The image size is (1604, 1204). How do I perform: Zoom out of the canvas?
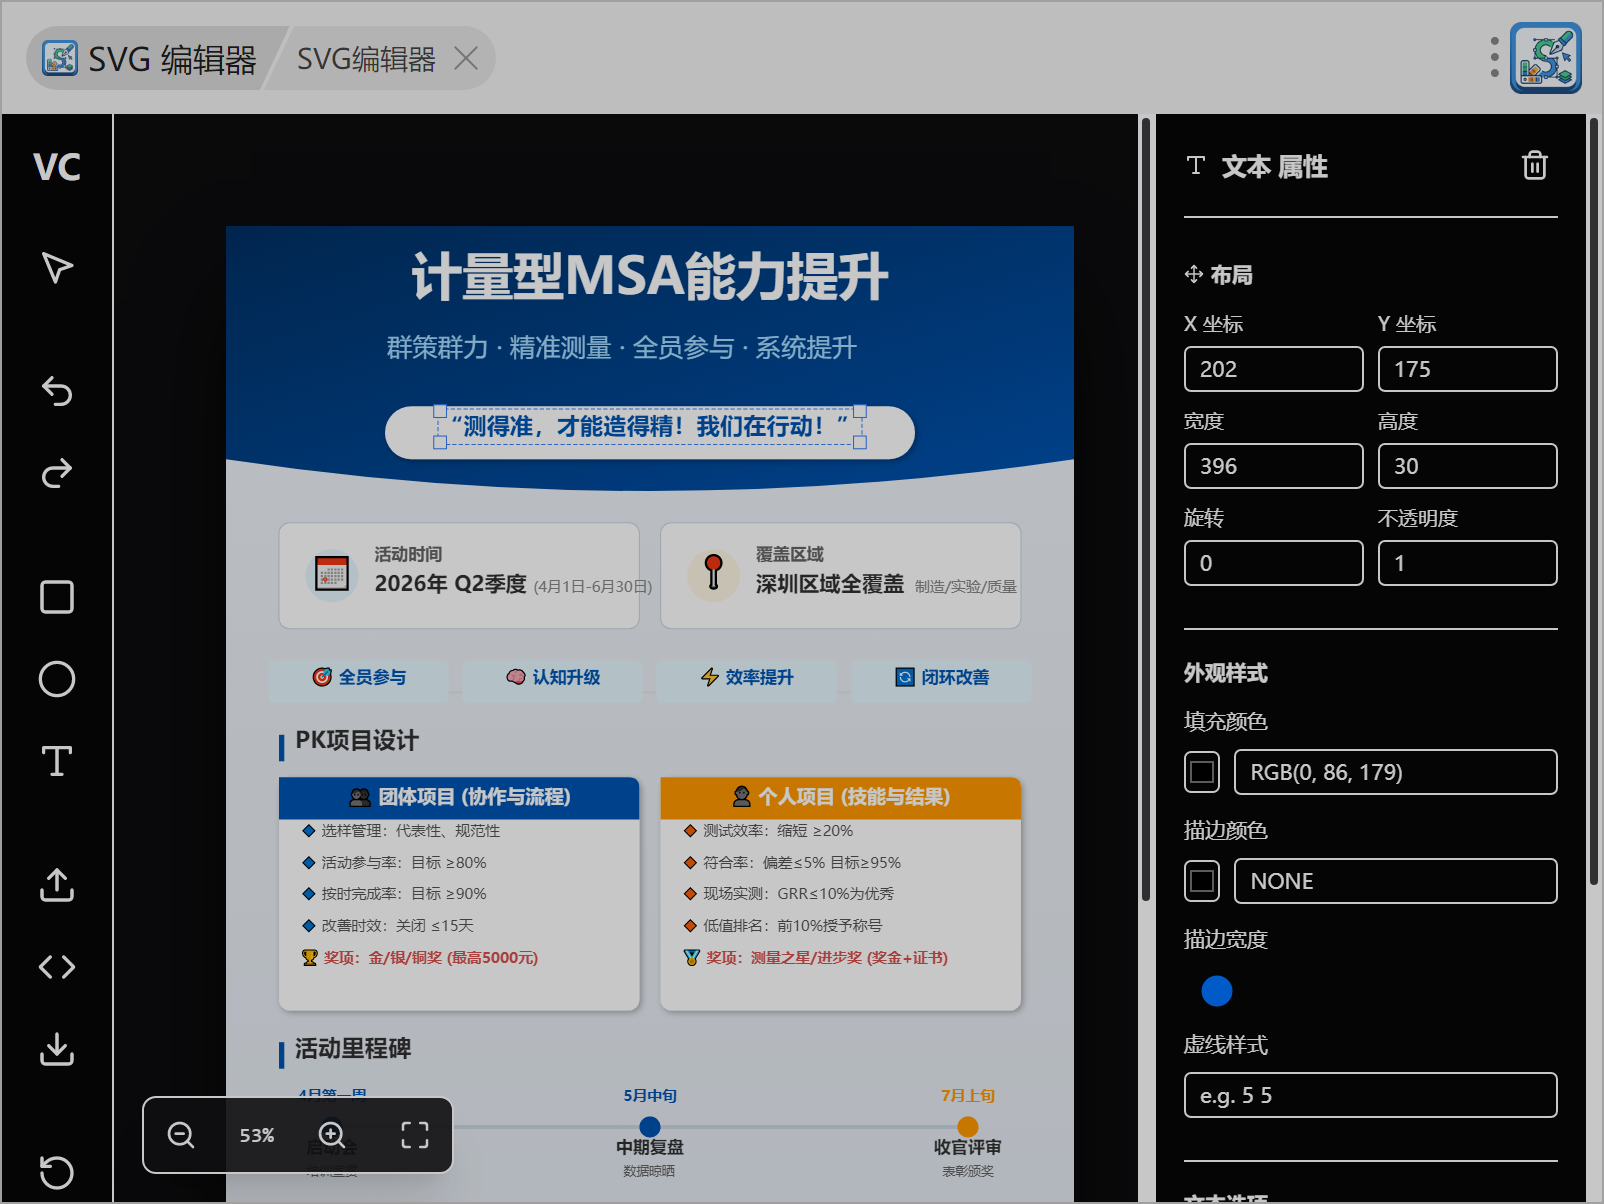(181, 1135)
